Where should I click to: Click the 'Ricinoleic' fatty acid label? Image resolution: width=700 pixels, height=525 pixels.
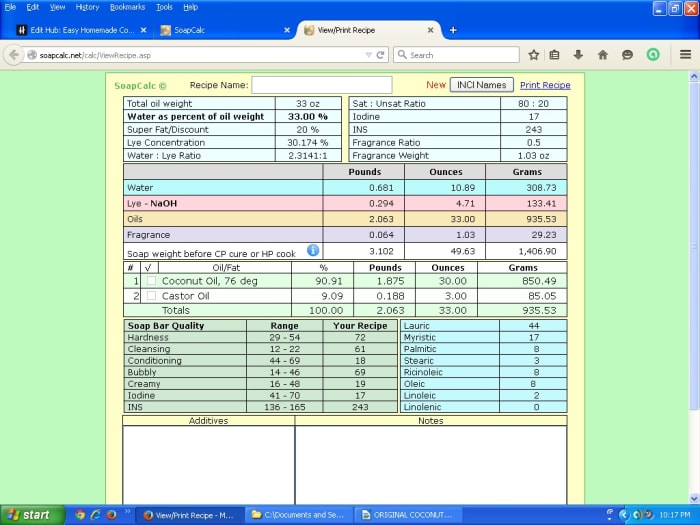pos(423,372)
